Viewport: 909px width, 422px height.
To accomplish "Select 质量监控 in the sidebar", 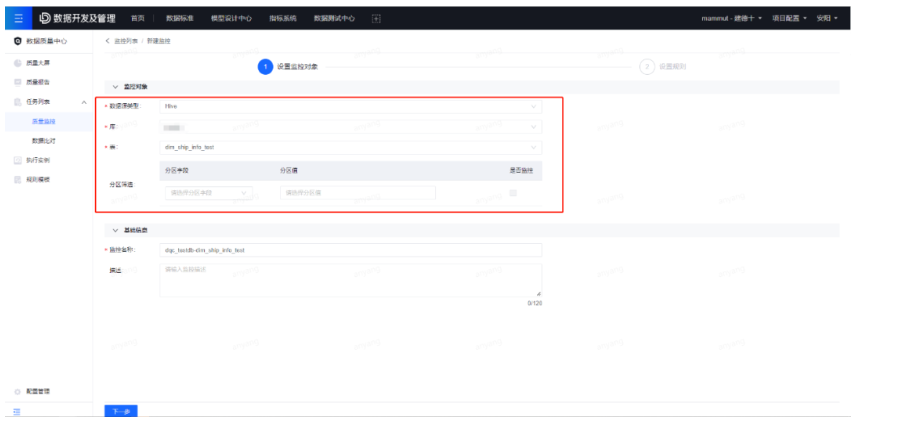I will pyautogui.click(x=43, y=121).
